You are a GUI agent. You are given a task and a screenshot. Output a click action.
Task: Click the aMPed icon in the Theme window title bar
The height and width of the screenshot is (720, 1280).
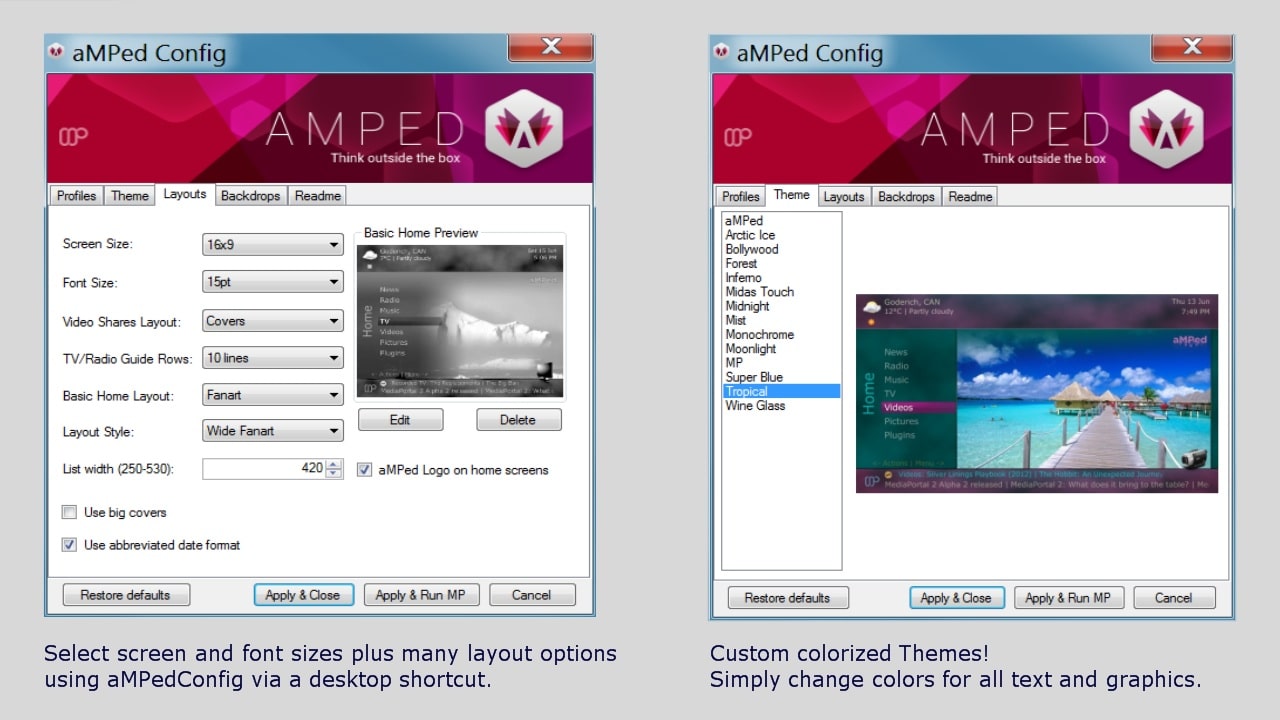(722, 53)
